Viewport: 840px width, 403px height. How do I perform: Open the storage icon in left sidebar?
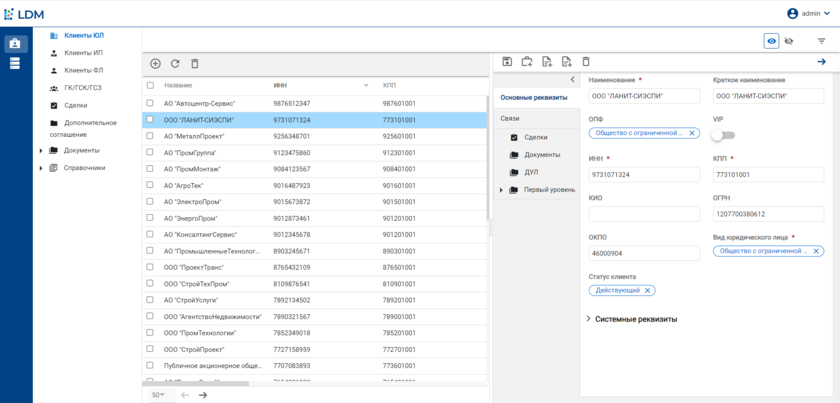[x=15, y=64]
